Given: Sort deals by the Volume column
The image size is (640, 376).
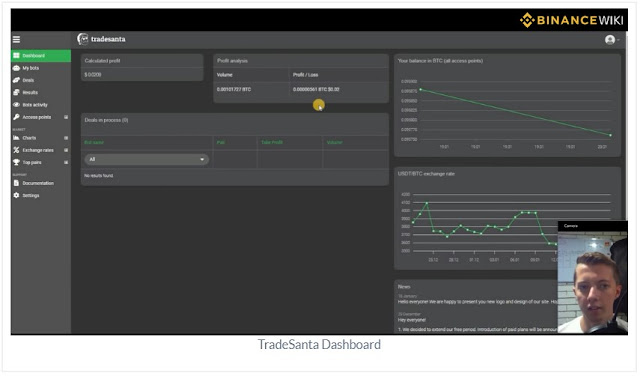Looking at the screenshot, I should [x=334, y=142].
